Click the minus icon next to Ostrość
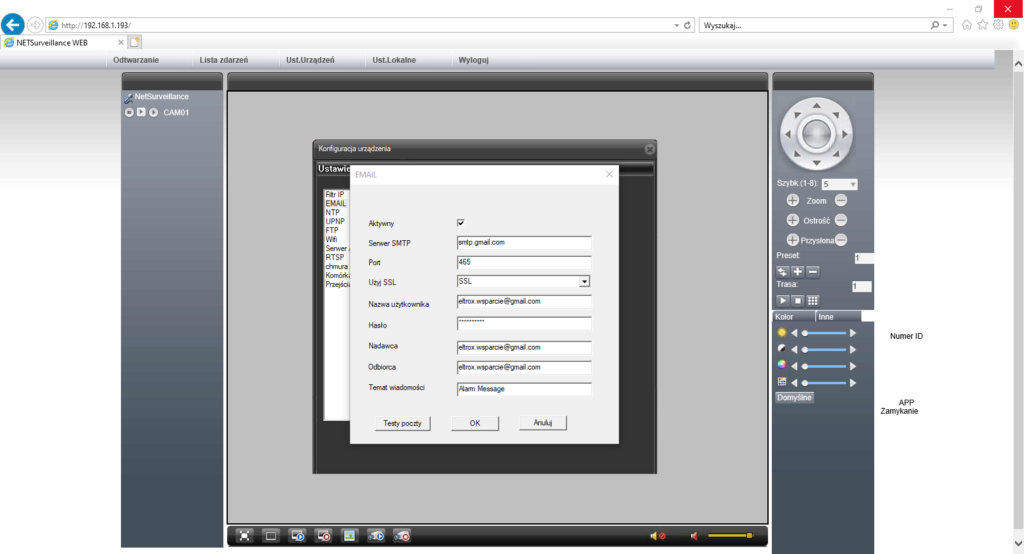The height and width of the screenshot is (554, 1024). [841, 220]
